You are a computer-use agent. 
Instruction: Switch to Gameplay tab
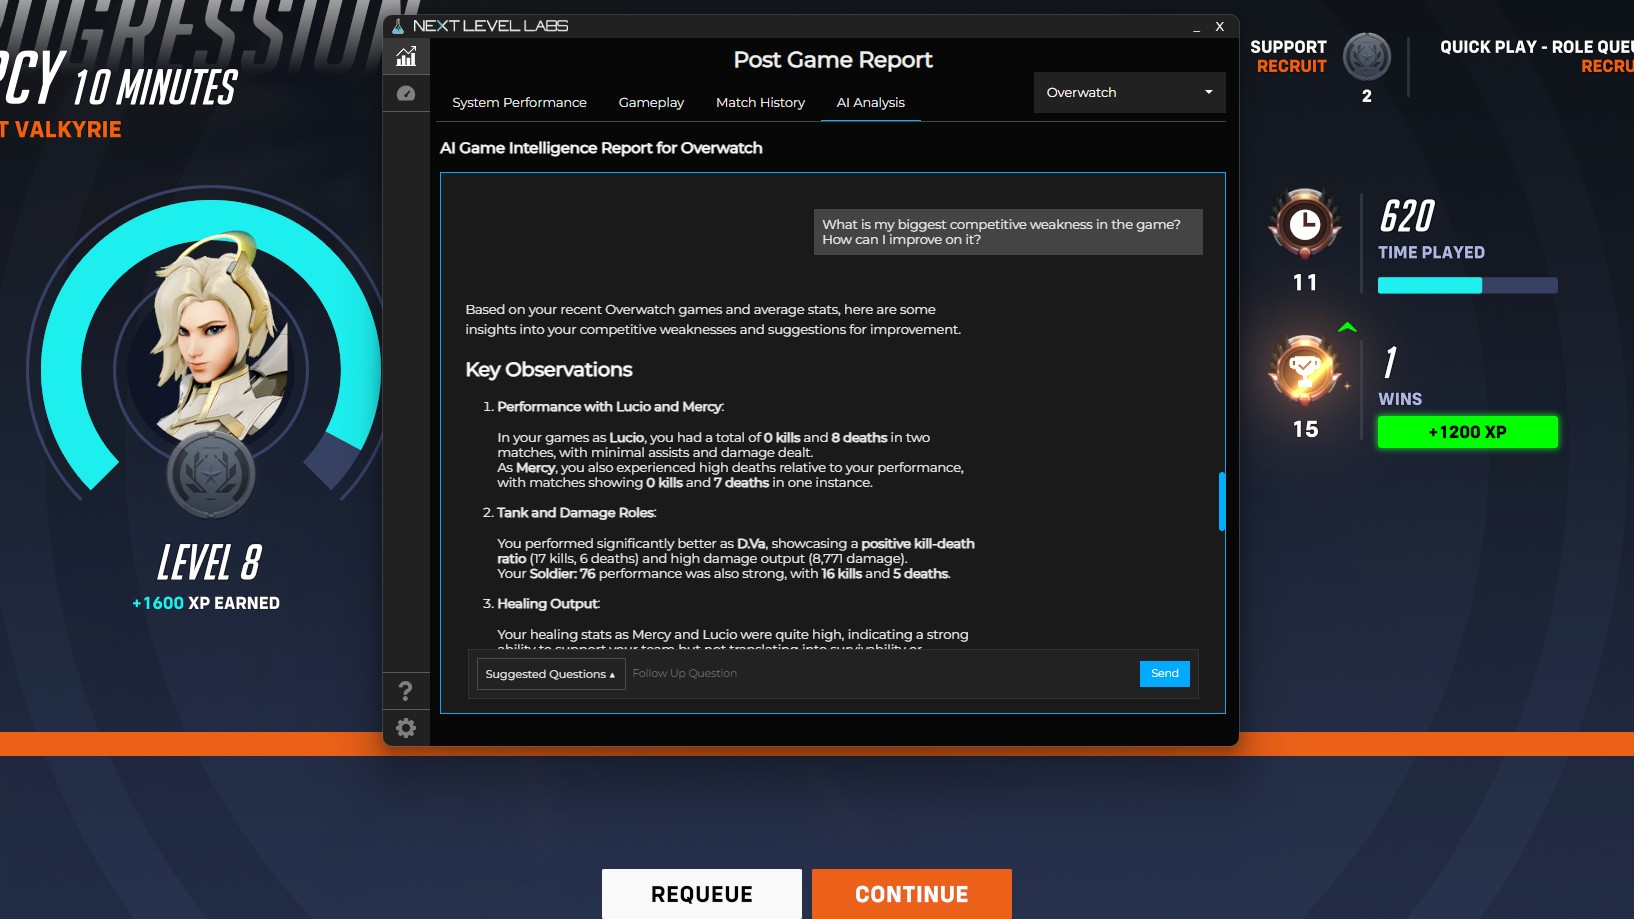coord(651,103)
